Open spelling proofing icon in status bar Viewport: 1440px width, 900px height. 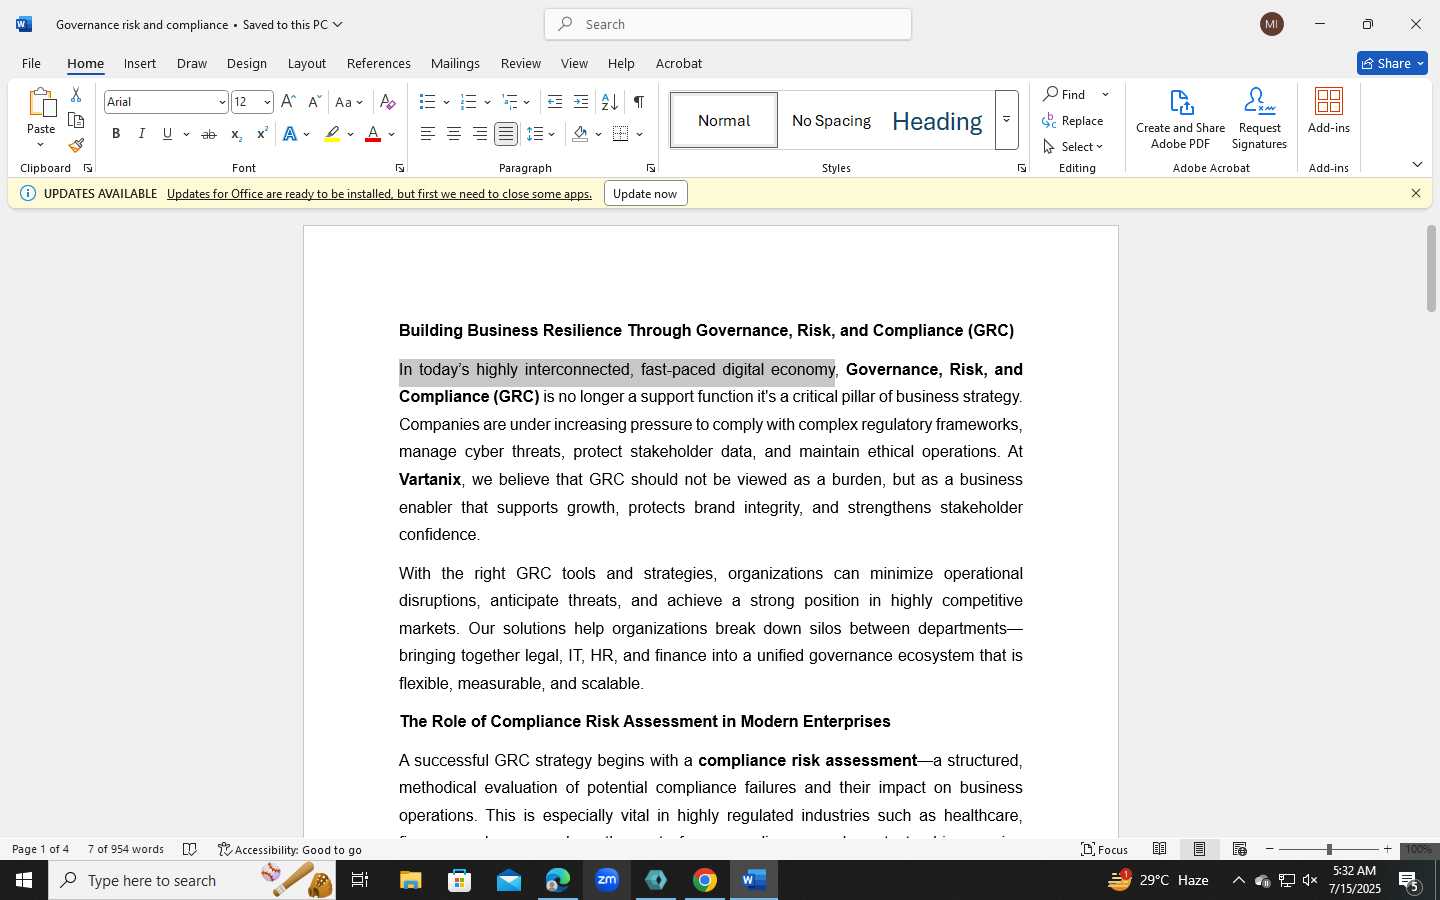click(190, 849)
